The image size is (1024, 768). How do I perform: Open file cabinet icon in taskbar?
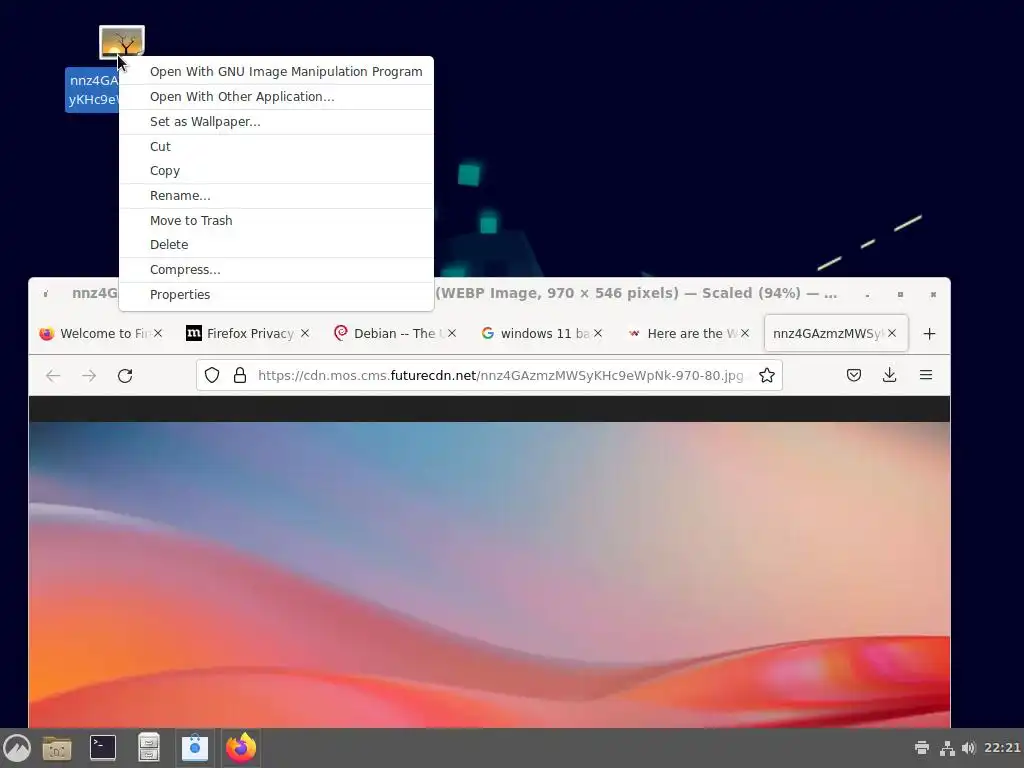[149, 748]
